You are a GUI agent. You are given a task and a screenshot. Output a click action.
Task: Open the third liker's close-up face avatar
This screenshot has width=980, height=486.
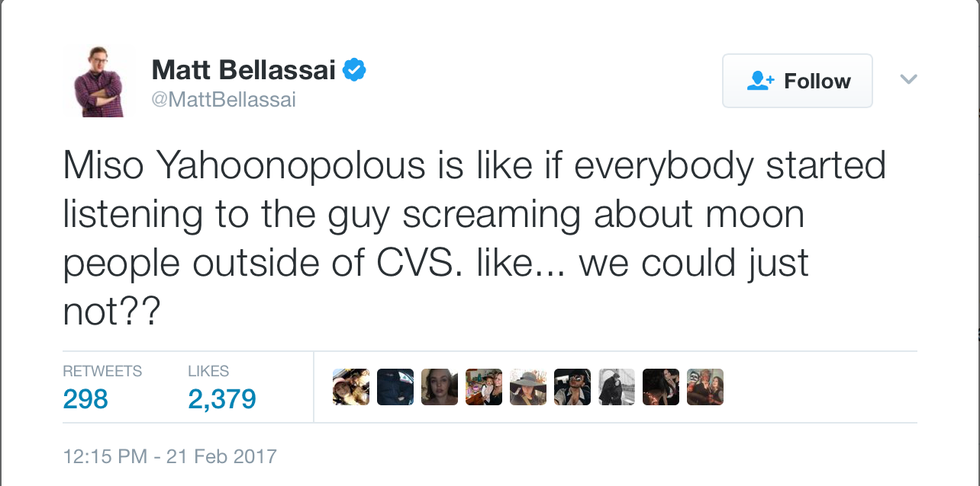[439, 387]
